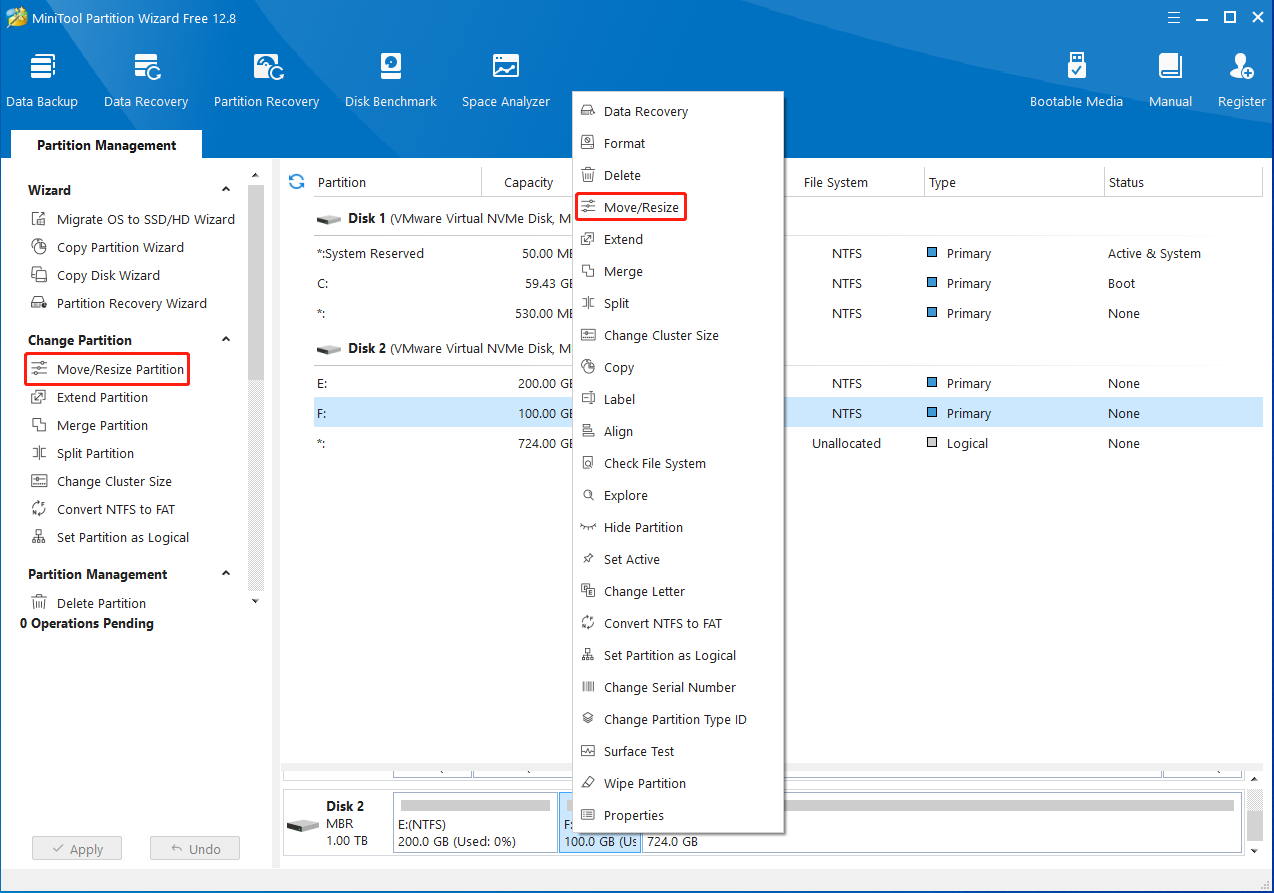The height and width of the screenshot is (893, 1274).
Task: Create Bootable Media
Action: tap(1076, 80)
